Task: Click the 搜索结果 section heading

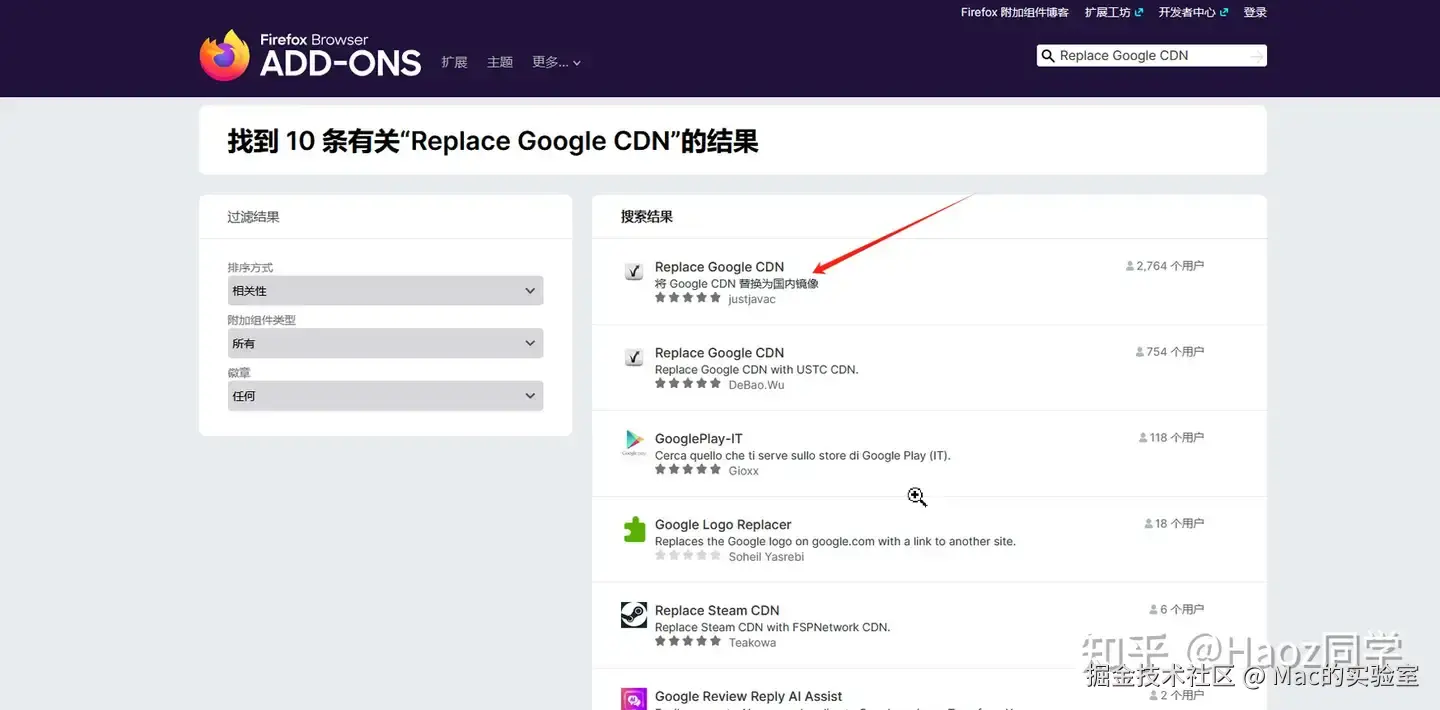Action: point(647,217)
